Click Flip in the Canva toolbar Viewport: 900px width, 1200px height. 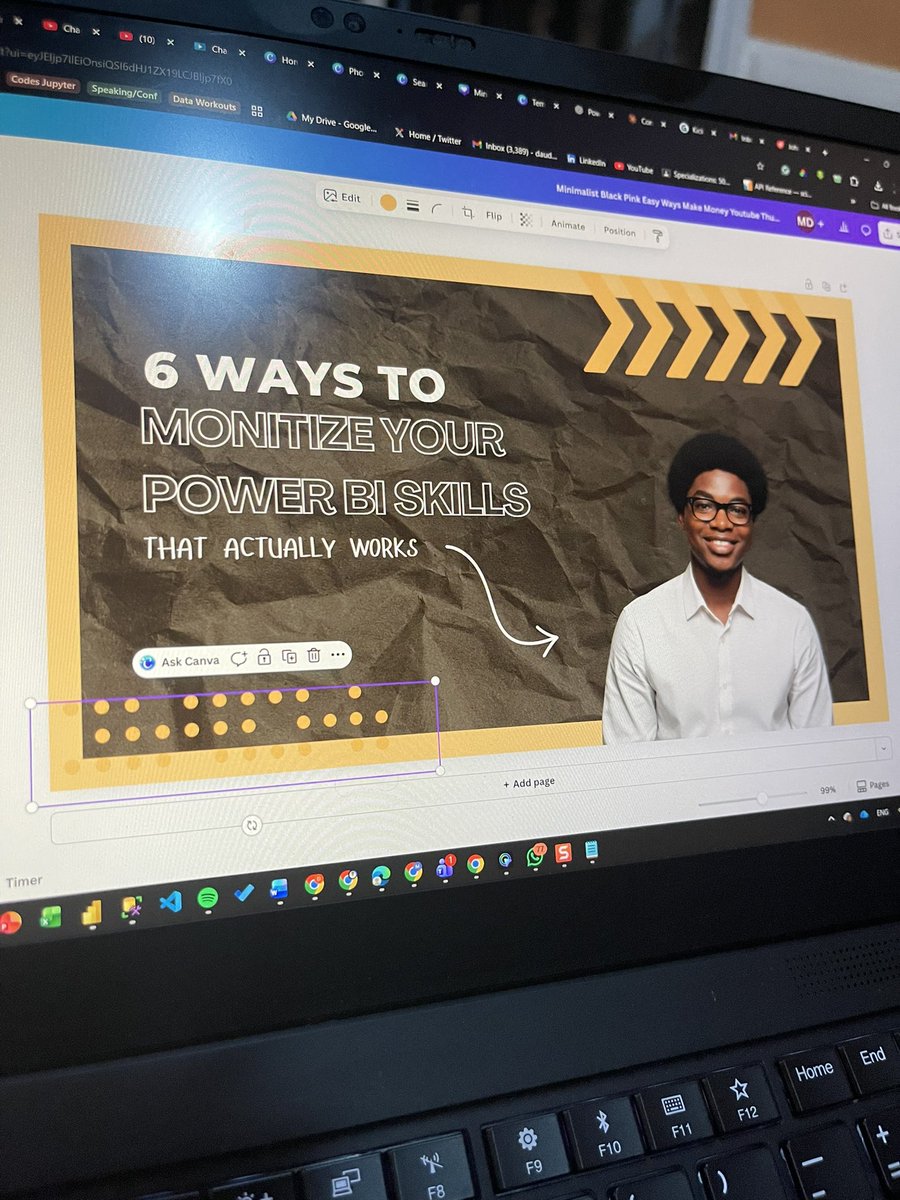(494, 216)
